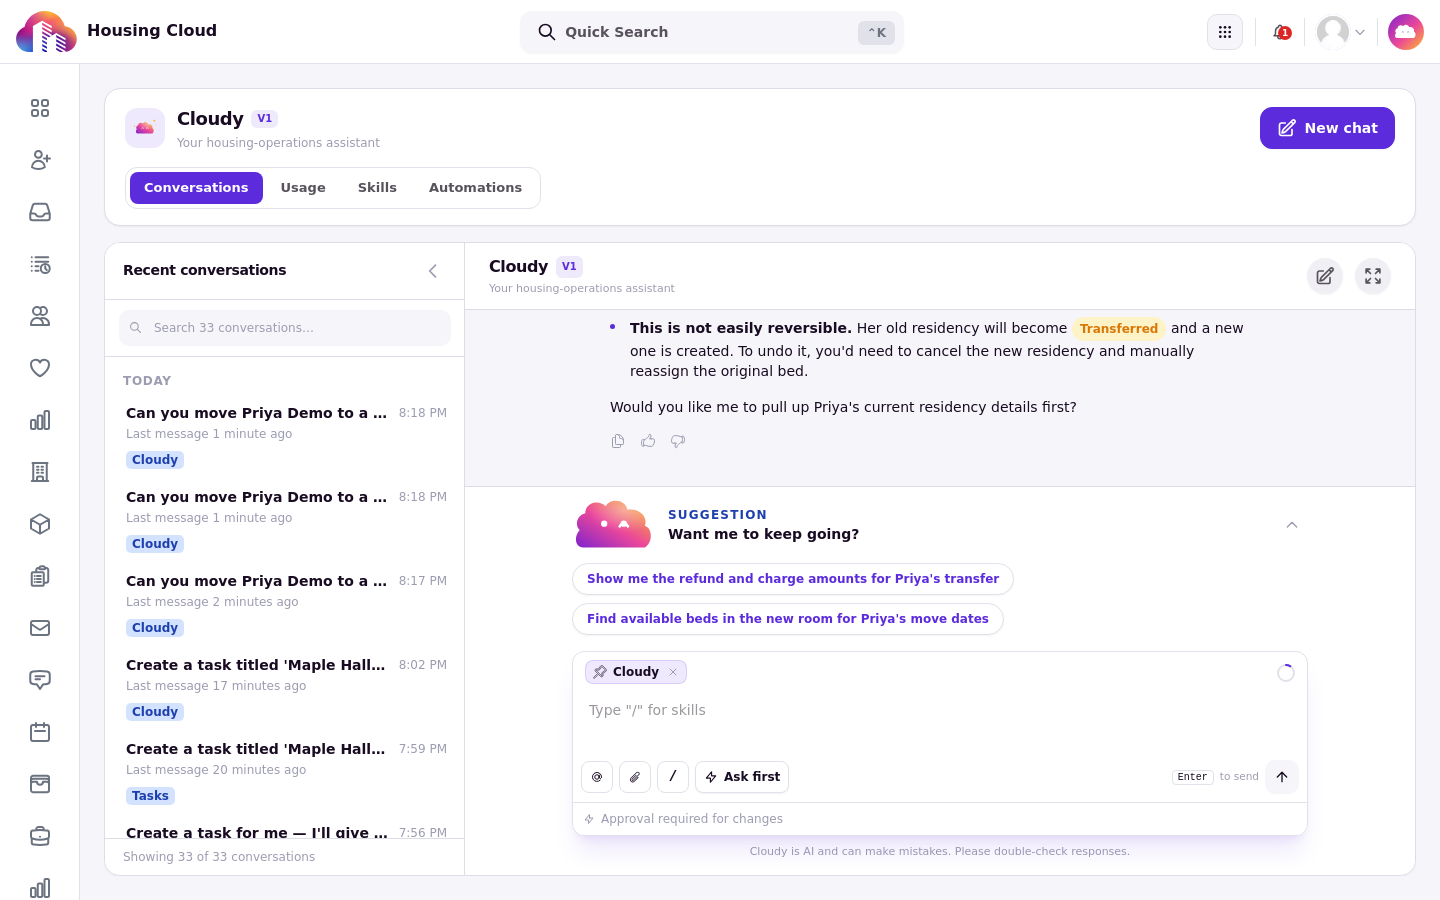The height and width of the screenshot is (900, 1440).
Task: Click the Search 33 conversations field
Action: click(285, 328)
